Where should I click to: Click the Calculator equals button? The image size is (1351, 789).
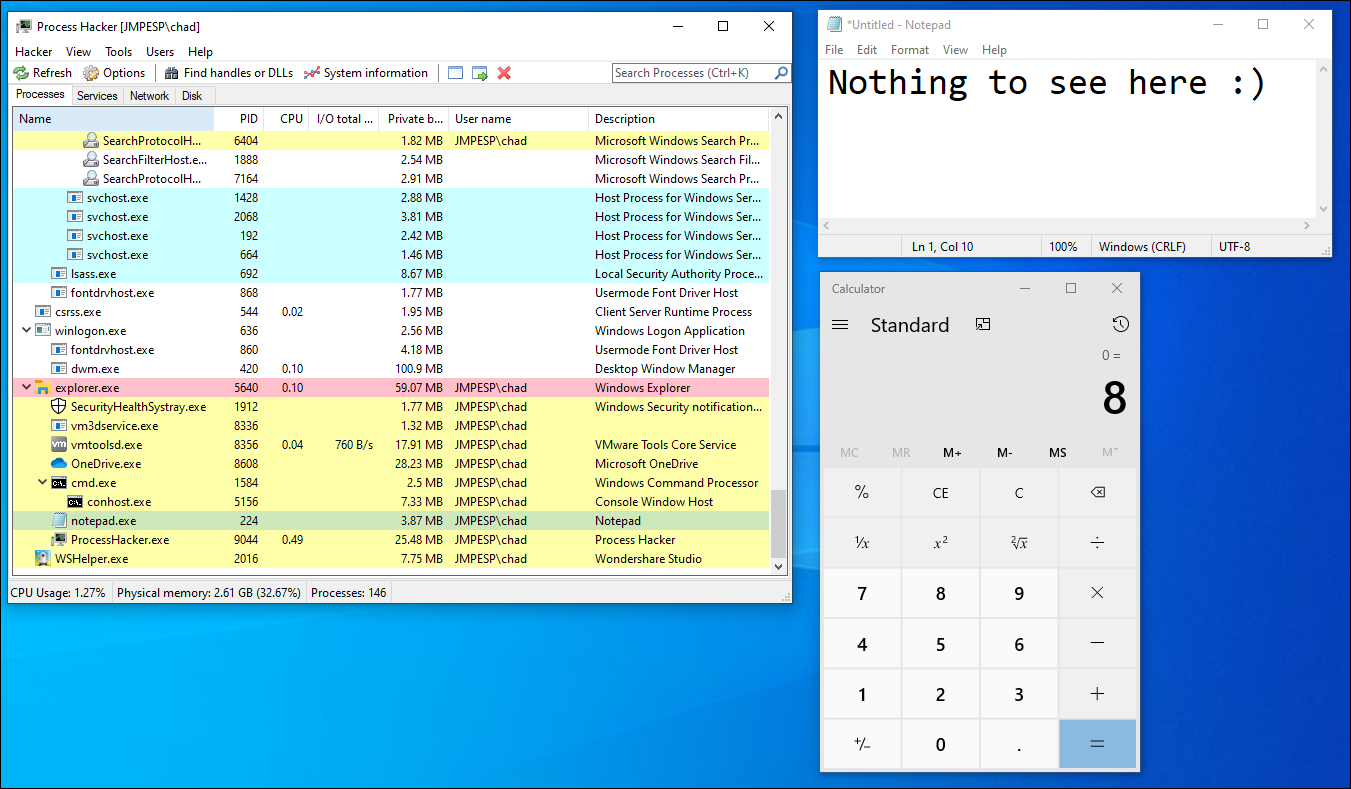(x=1098, y=744)
